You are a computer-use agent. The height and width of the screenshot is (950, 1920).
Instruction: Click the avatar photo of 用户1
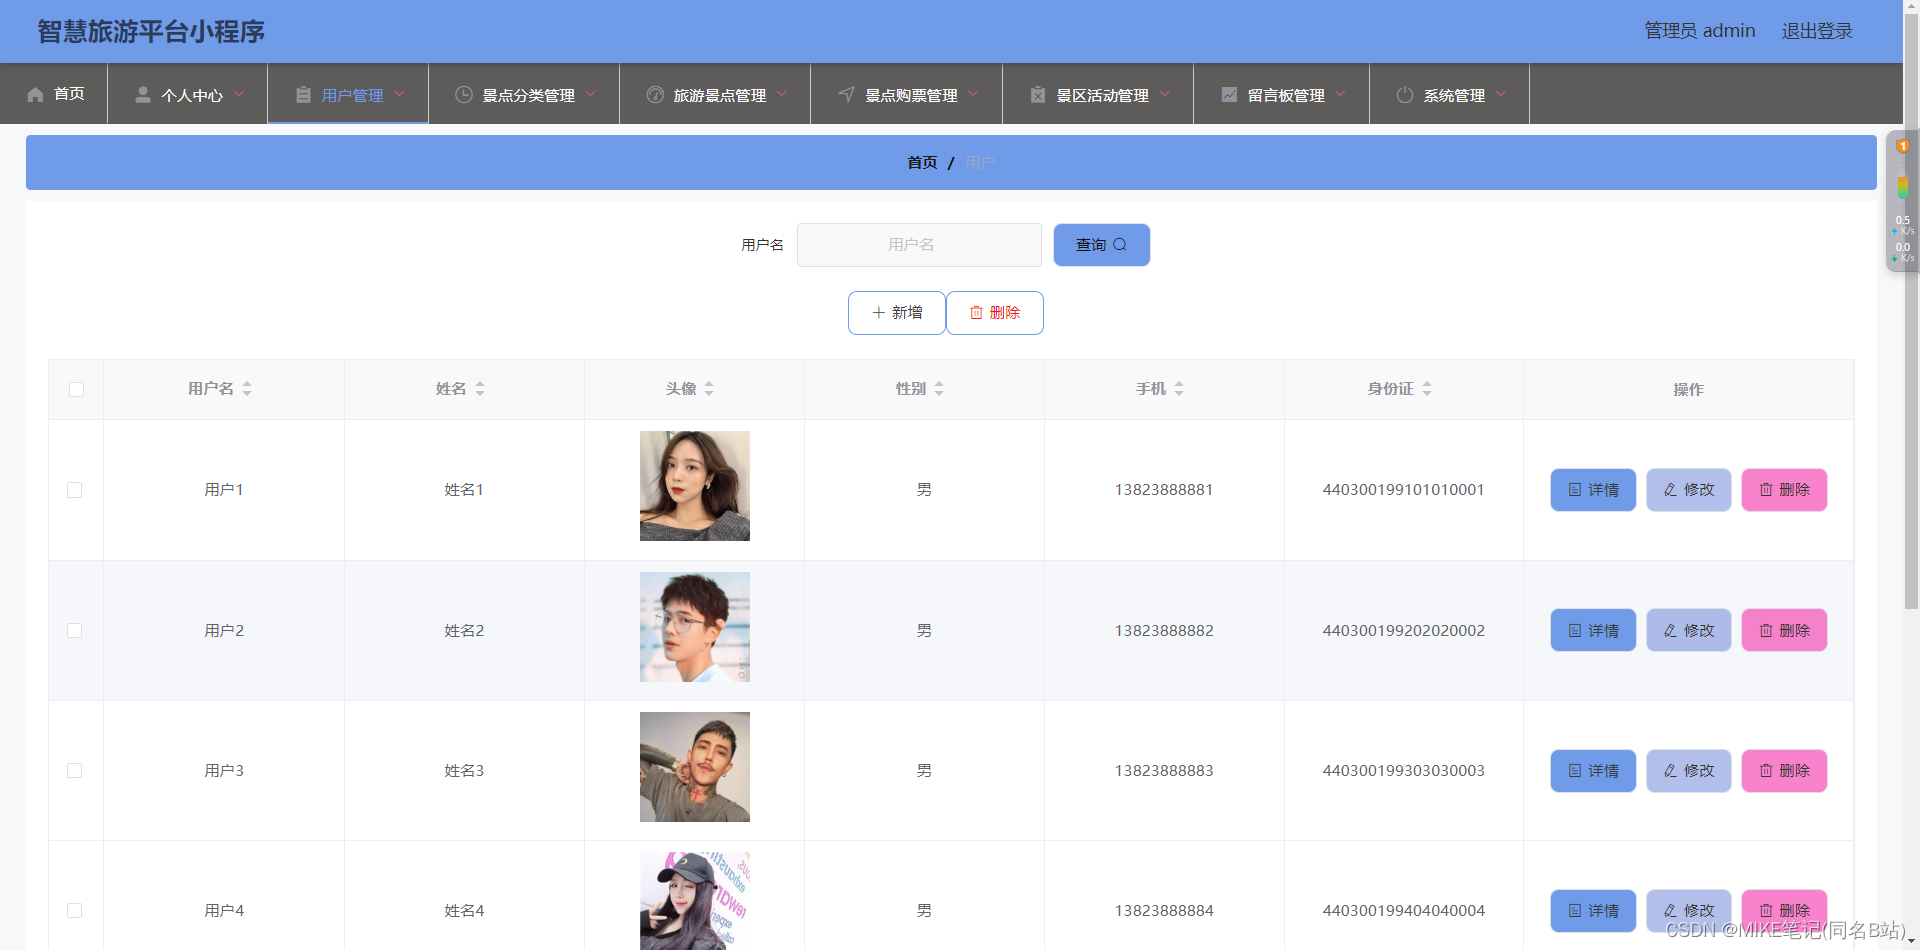pos(695,486)
